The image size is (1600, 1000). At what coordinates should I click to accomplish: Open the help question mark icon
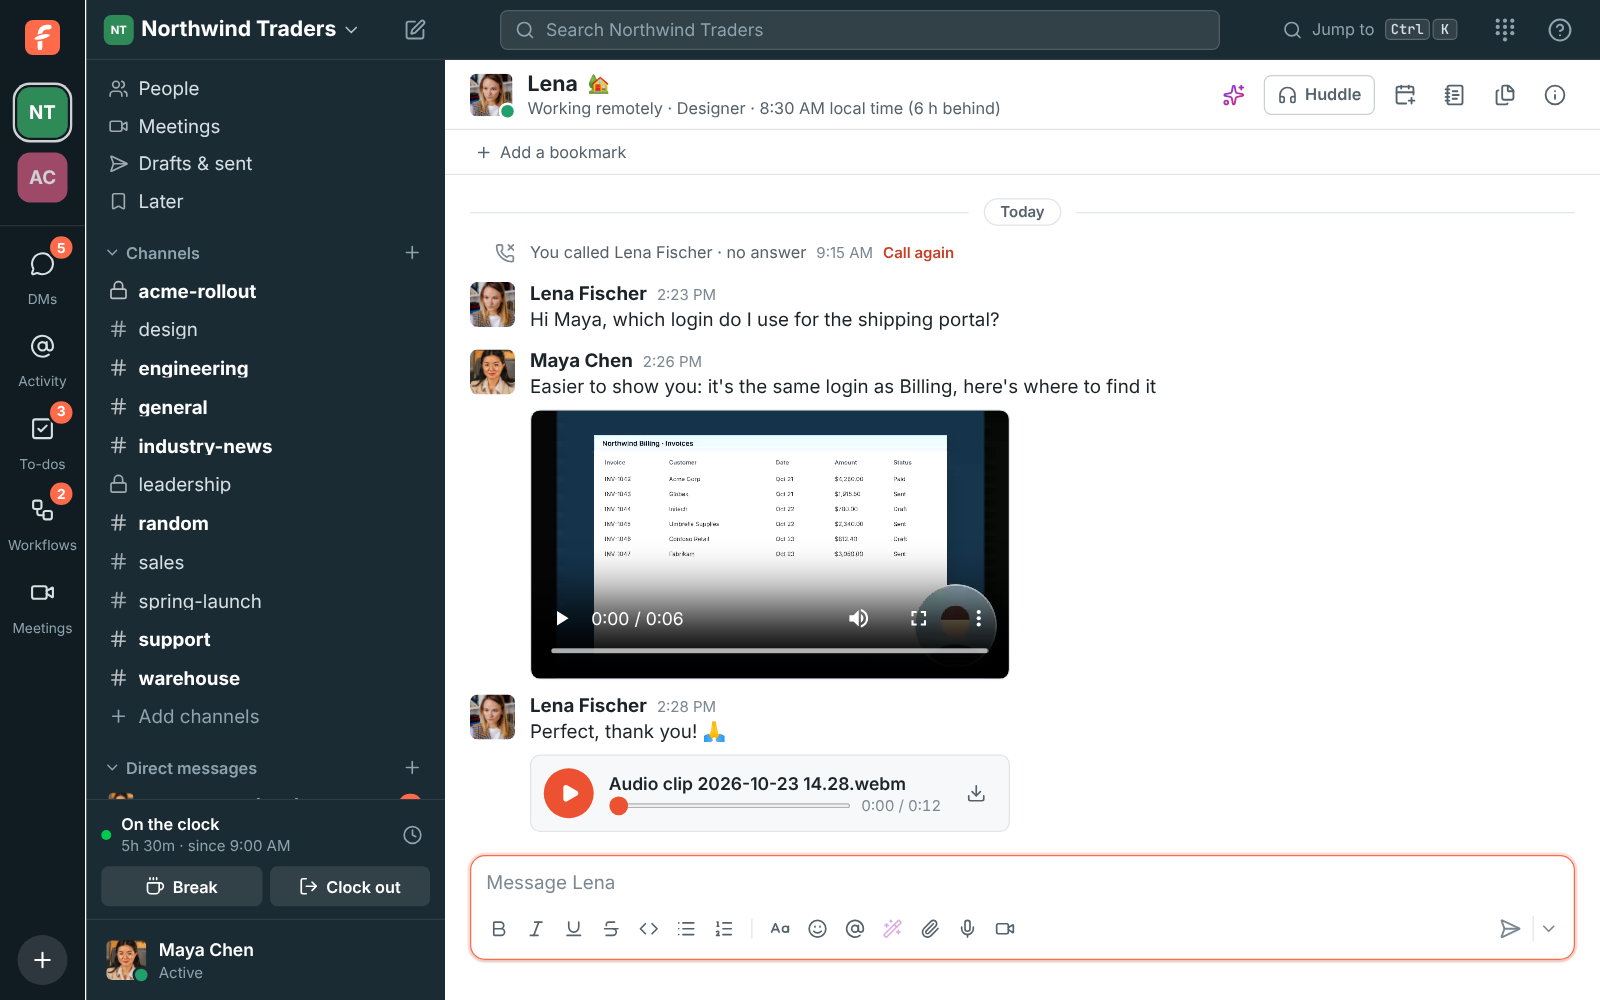coord(1559,30)
